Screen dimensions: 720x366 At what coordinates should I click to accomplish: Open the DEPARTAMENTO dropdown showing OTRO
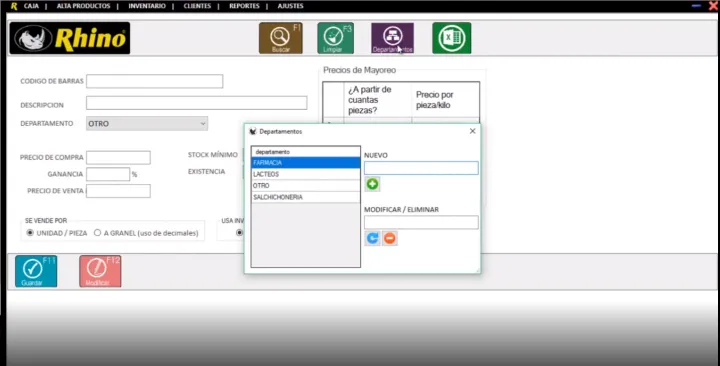(x=147, y=124)
